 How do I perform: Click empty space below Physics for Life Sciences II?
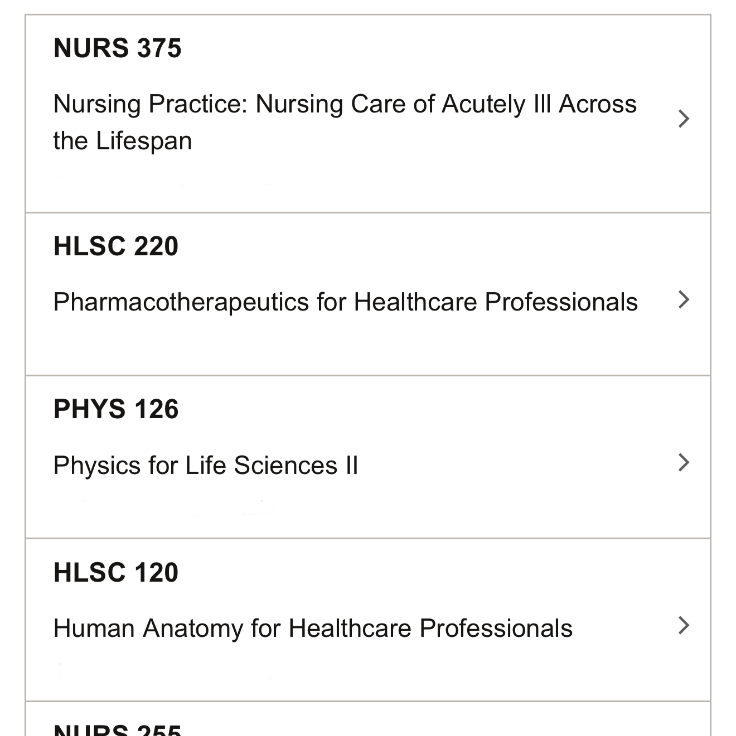pos(300,510)
